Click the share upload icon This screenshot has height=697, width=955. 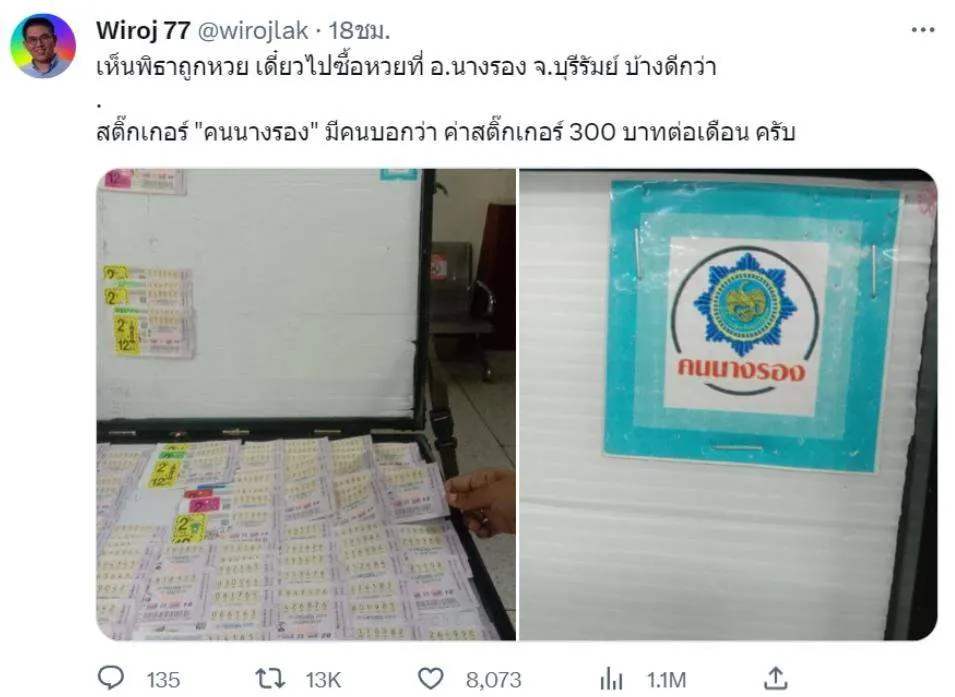[x=775, y=678]
